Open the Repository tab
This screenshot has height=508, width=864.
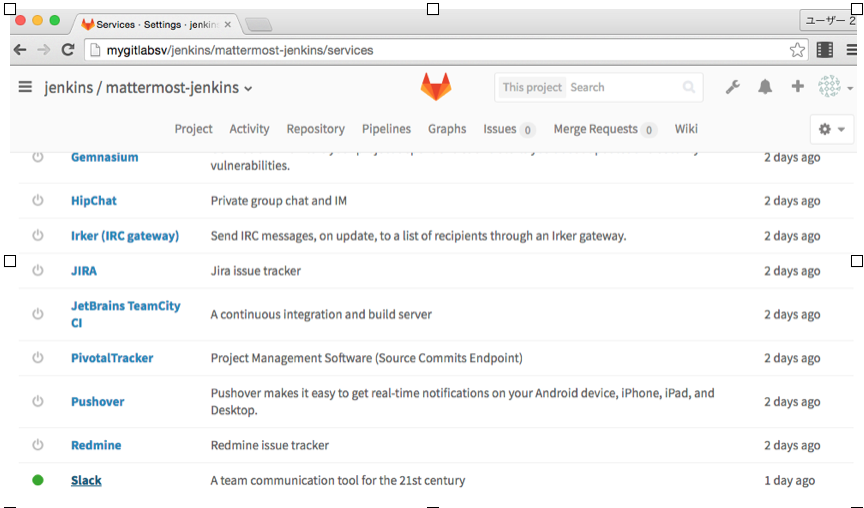pos(315,129)
